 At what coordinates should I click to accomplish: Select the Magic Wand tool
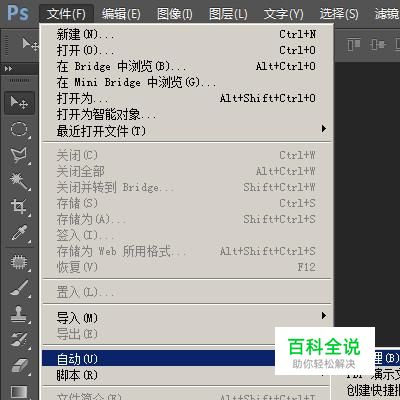coord(19,181)
